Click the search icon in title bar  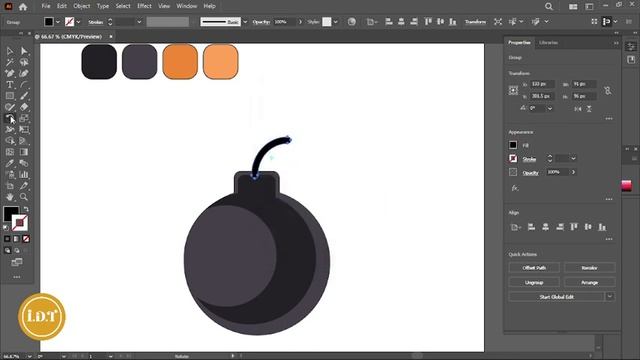(549, 7)
